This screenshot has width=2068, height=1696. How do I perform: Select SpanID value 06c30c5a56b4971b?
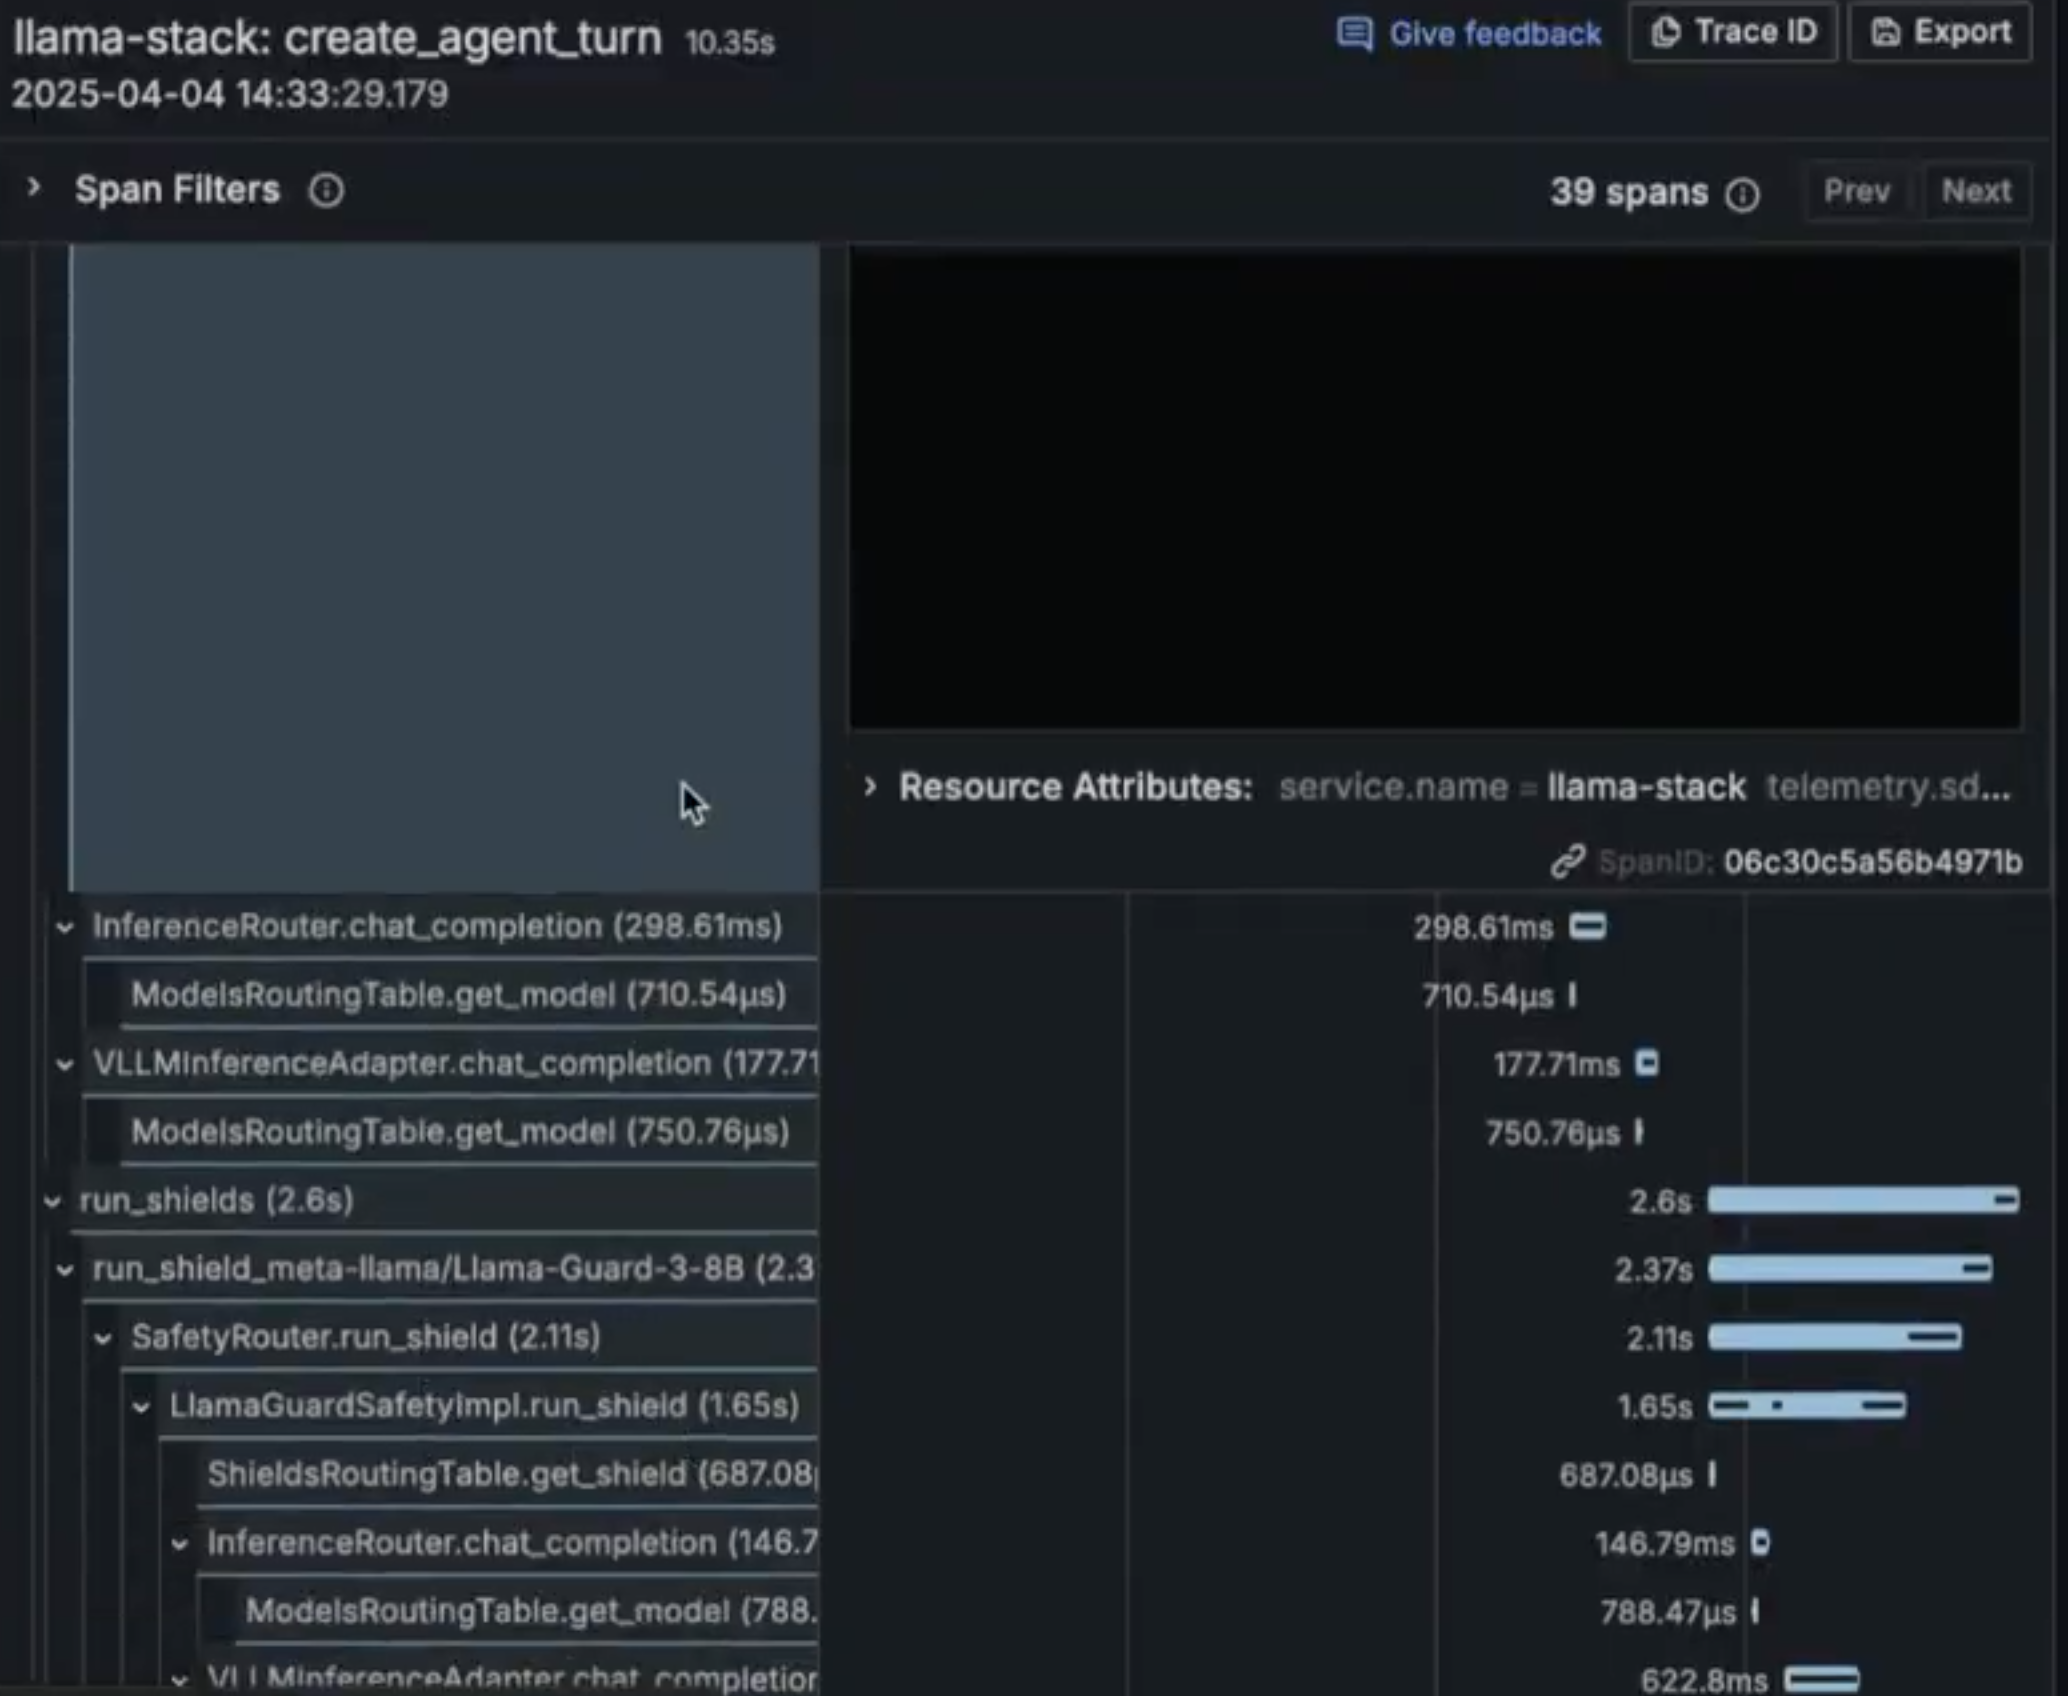point(1872,862)
